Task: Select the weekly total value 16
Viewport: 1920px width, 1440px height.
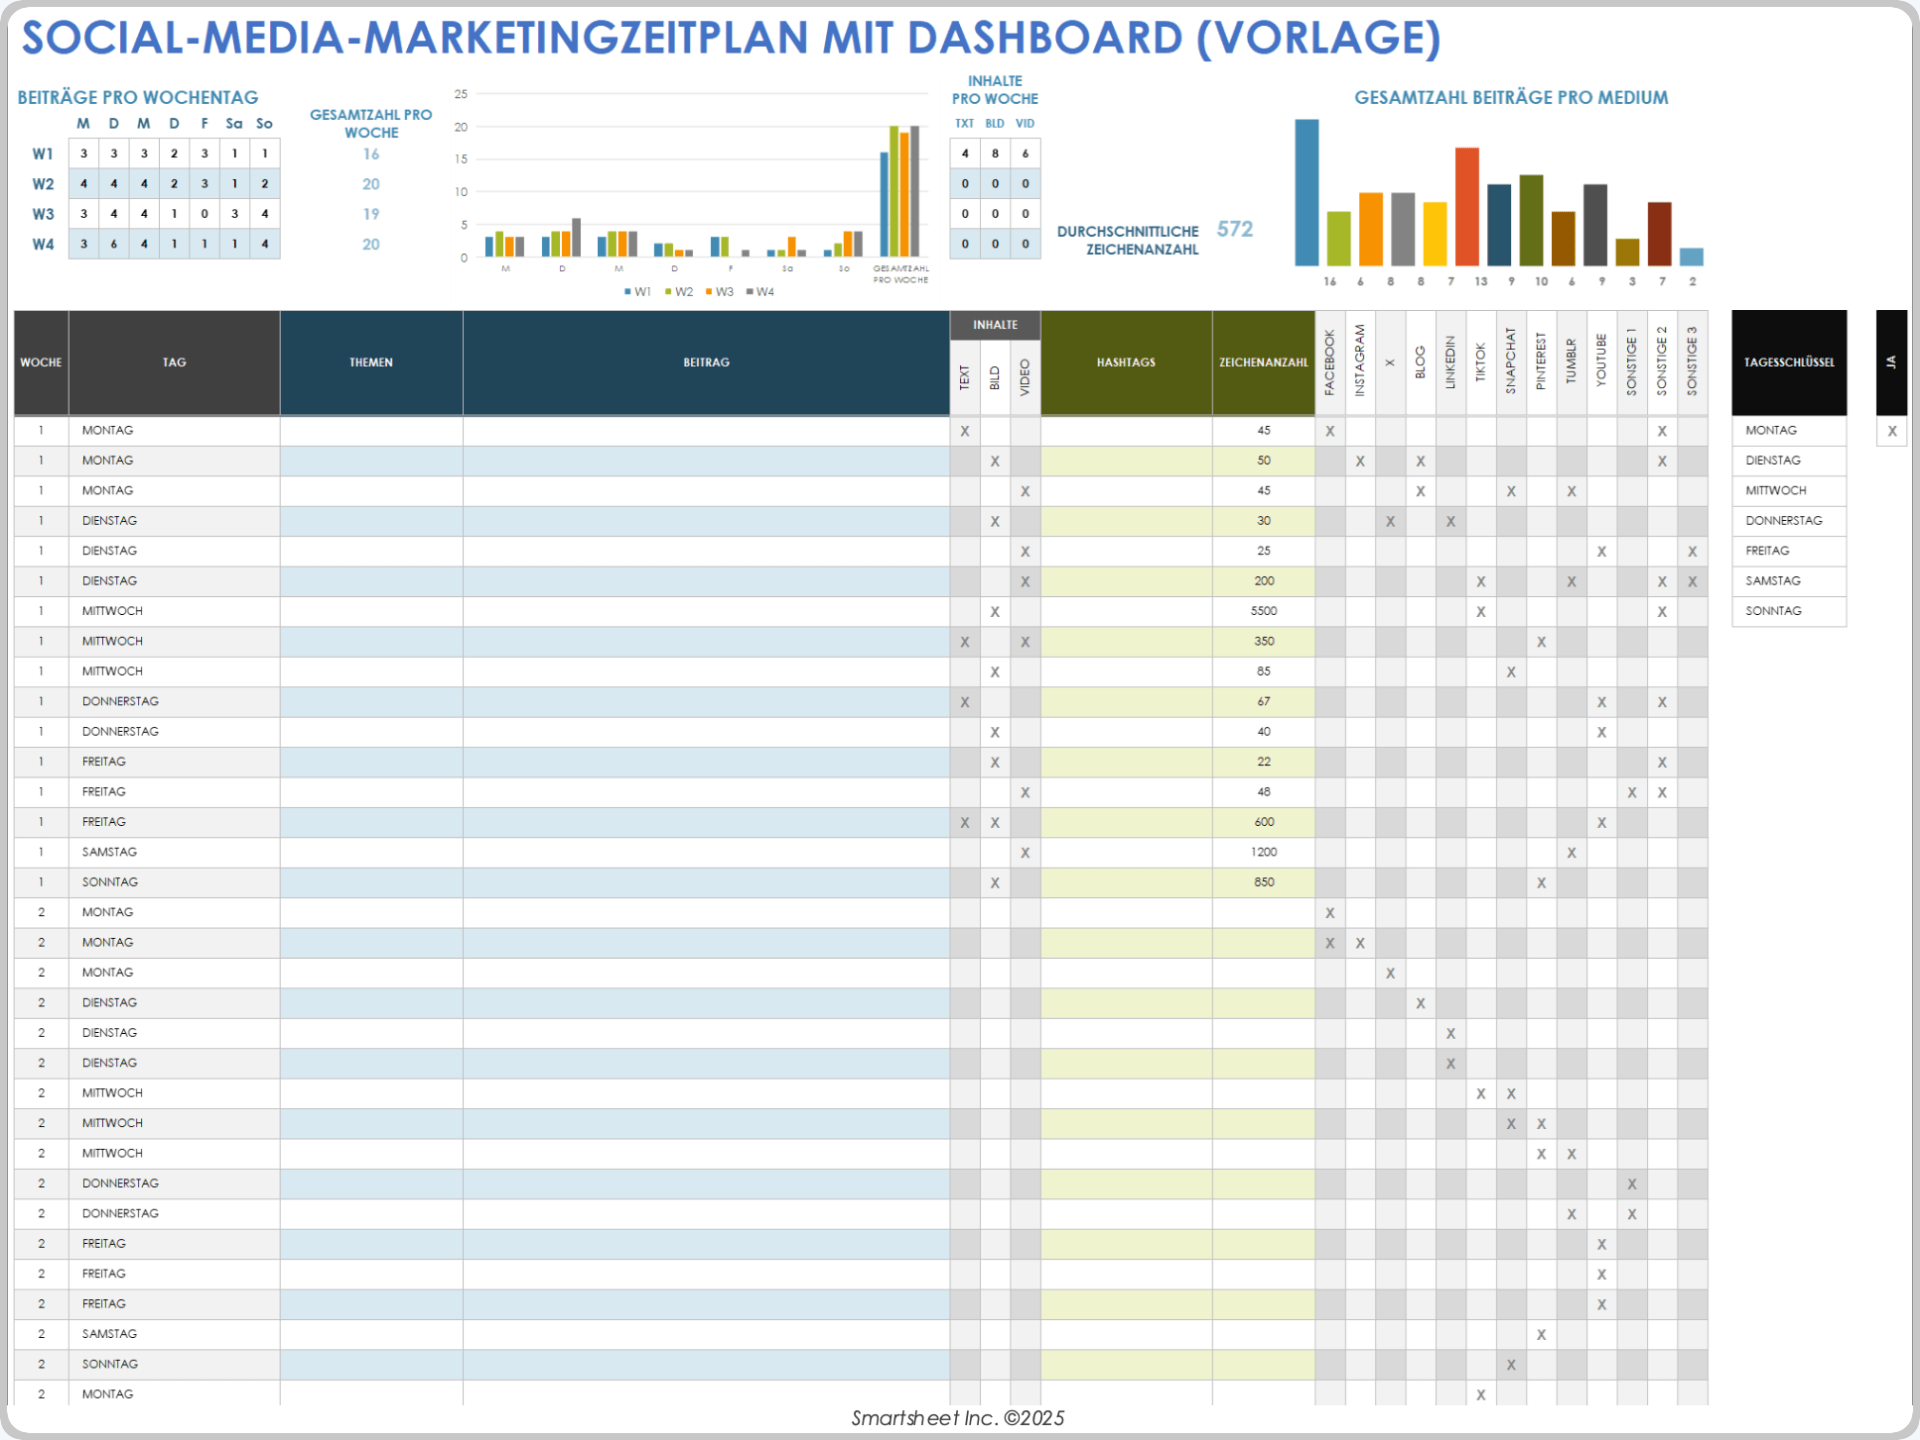Action: click(371, 154)
